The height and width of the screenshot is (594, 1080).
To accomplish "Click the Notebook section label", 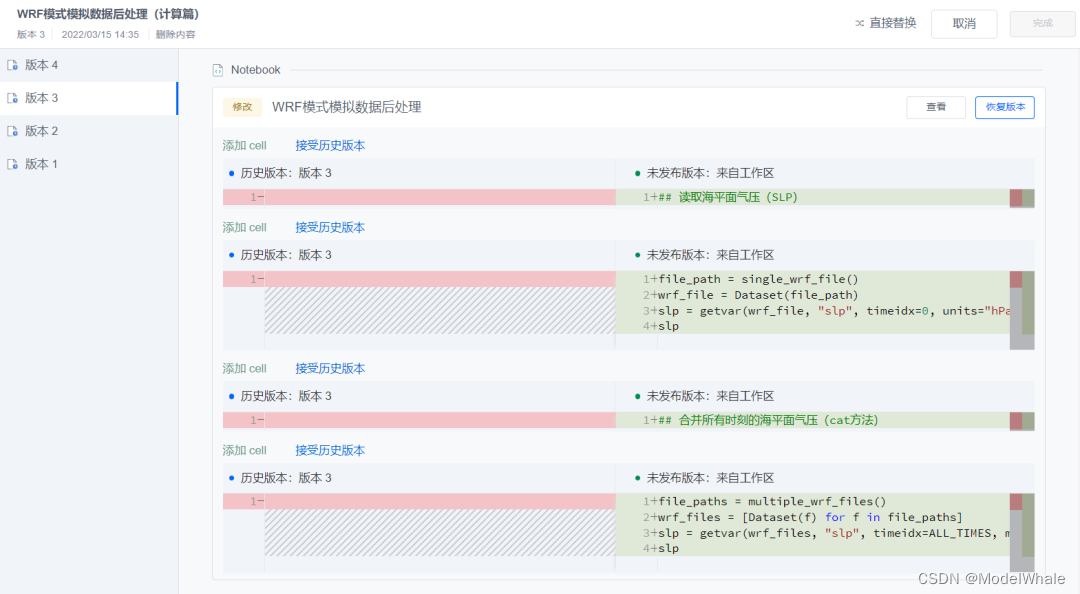I will coord(256,70).
